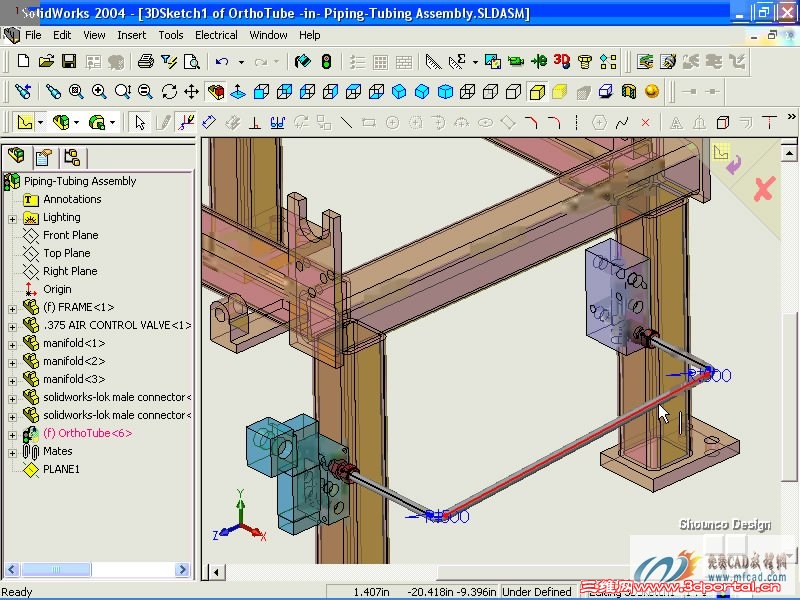Select the Line sketch tool

[346, 122]
